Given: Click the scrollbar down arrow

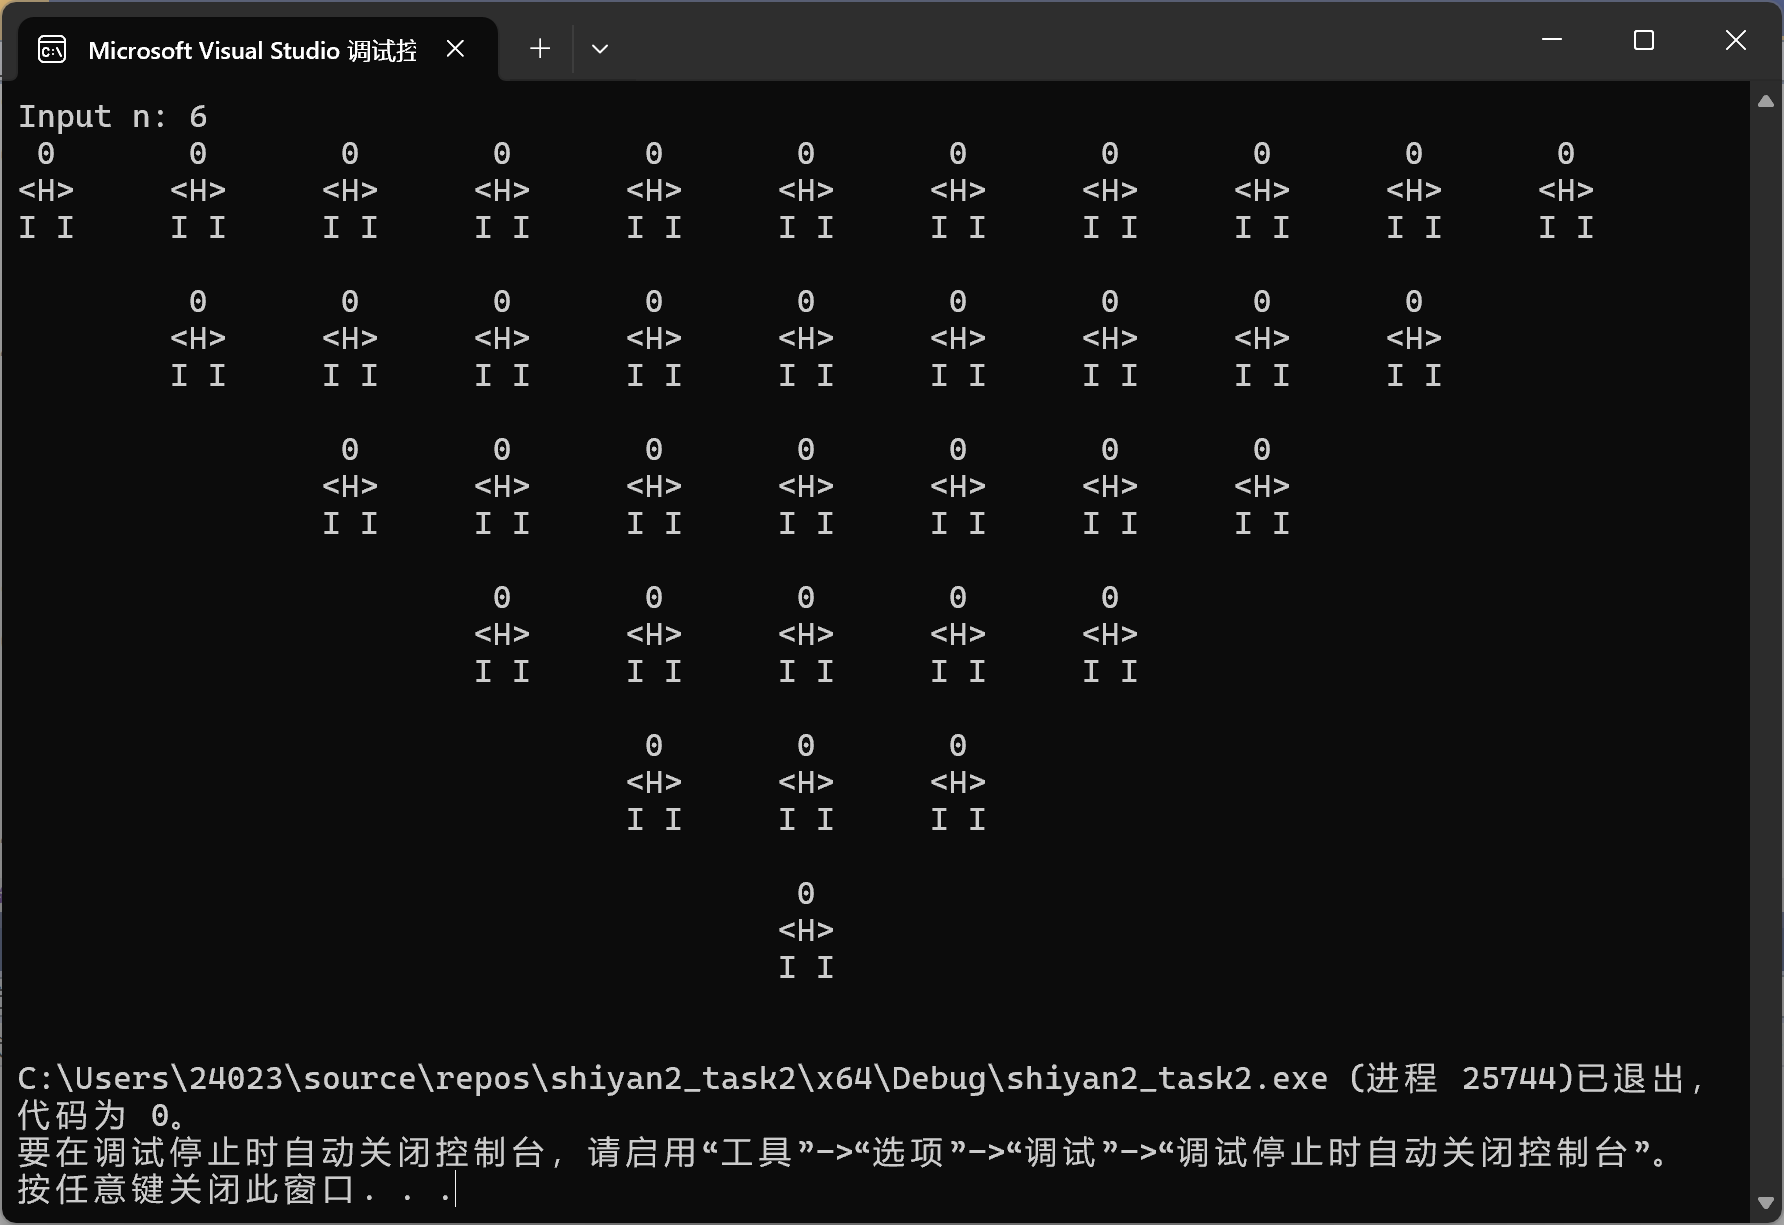Looking at the screenshot, I should [x=1766, y=1203].
